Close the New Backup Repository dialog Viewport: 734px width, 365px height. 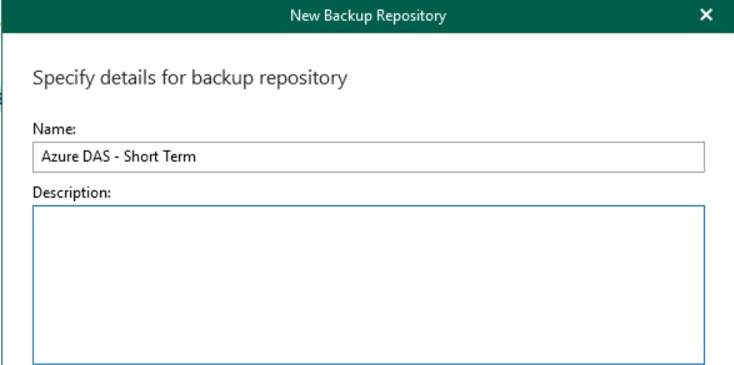(706, 15)
